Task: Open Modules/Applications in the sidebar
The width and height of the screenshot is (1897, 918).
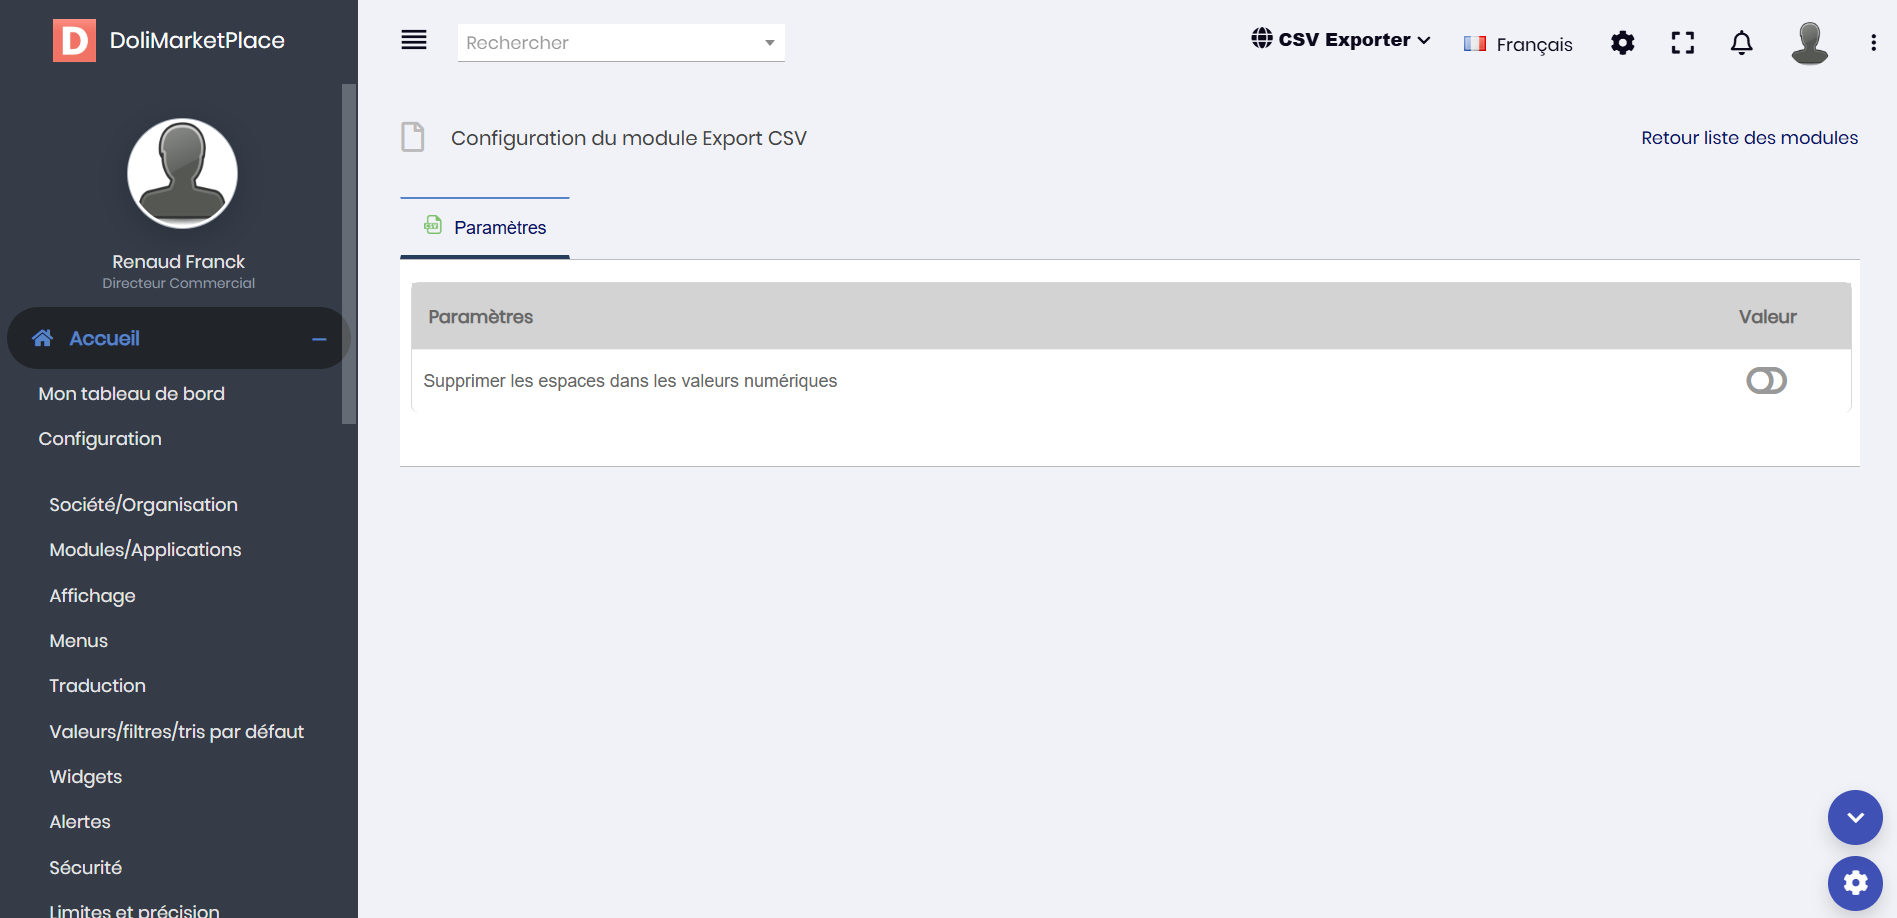Action: click(145, 550)
